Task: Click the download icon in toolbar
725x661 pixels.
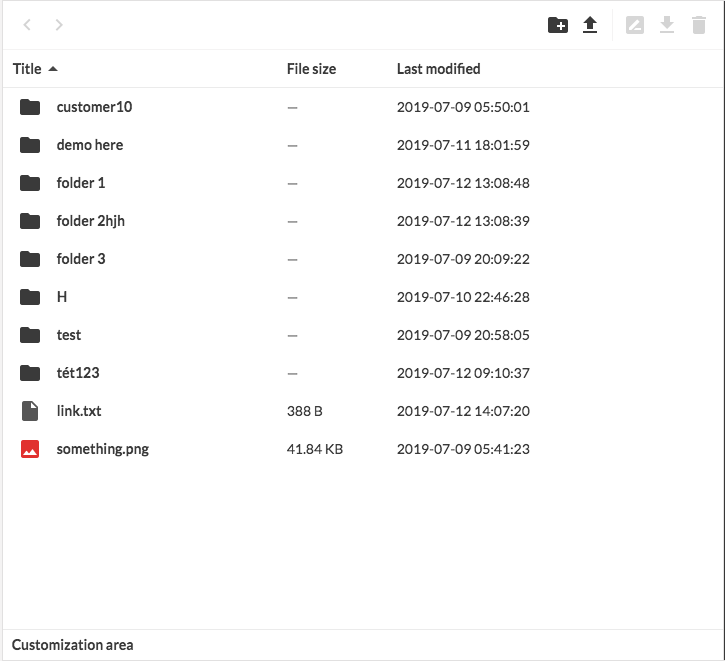Action: (x=667, y=25)
